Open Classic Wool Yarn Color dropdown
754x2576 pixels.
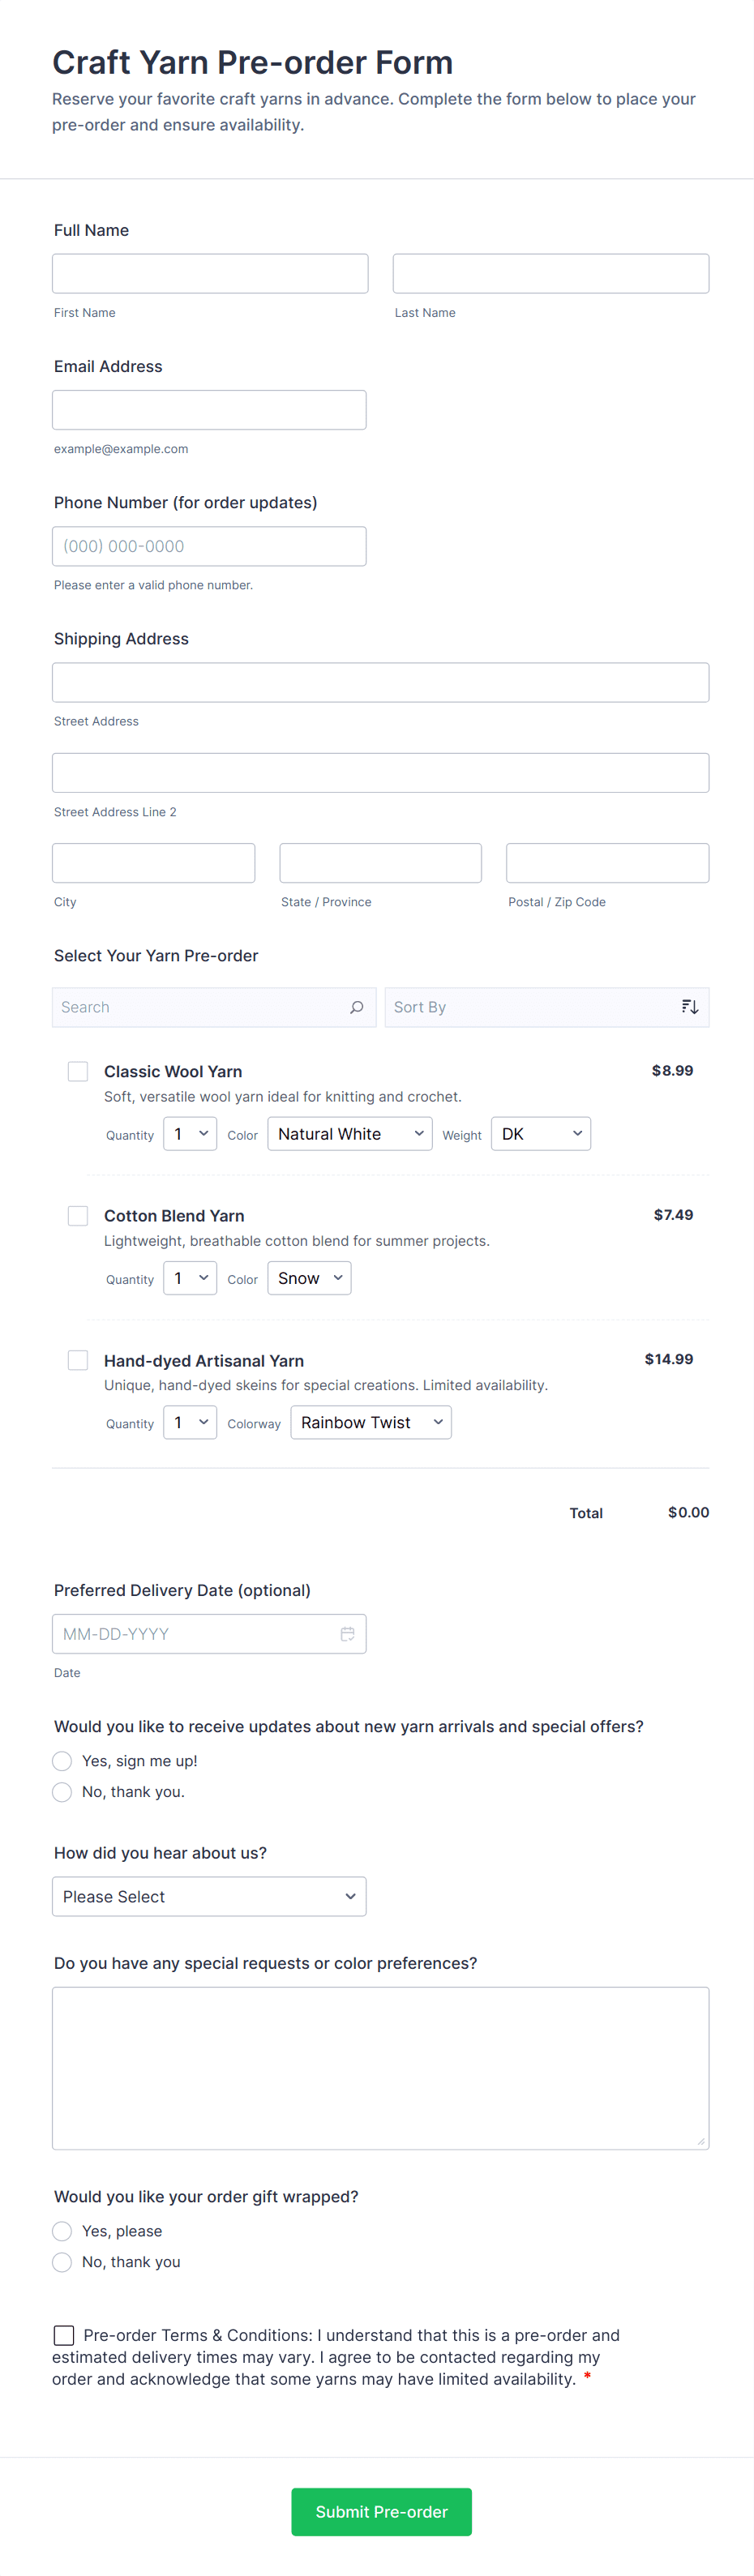click(x=349, y=1134)
